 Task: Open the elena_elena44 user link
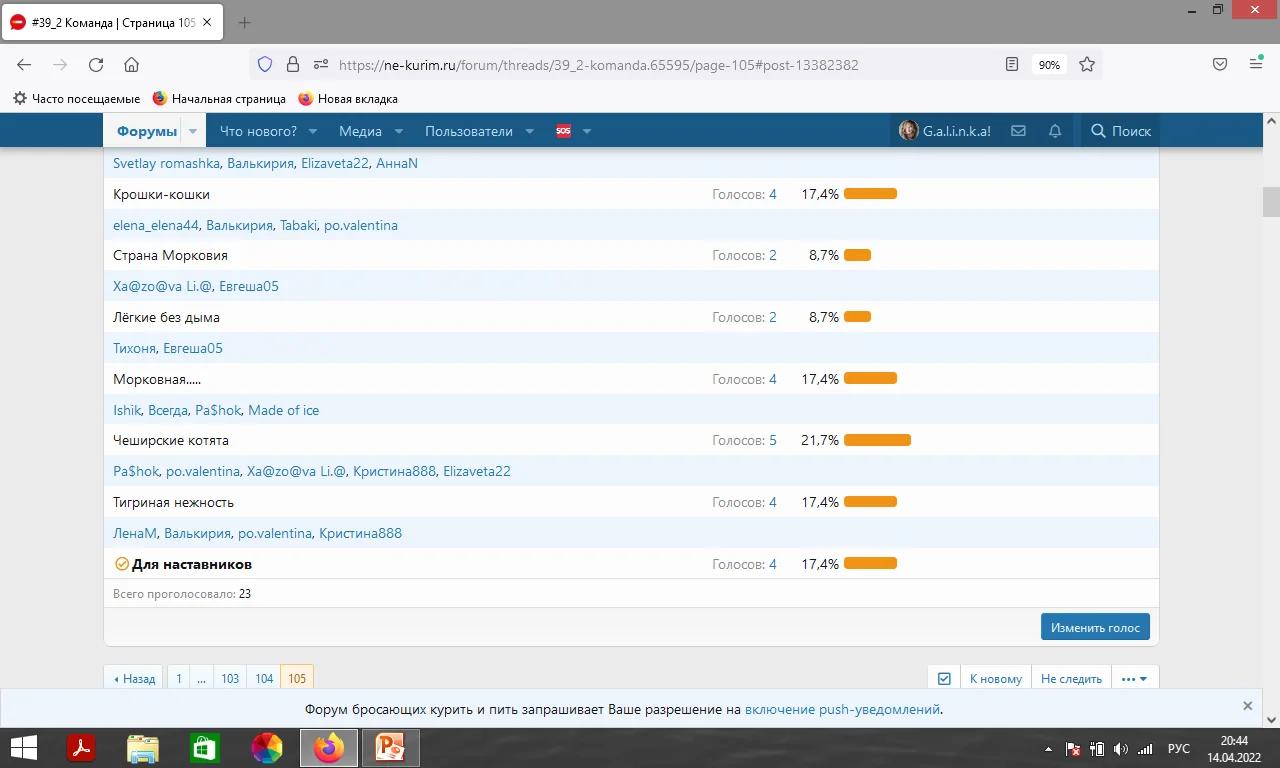156,225
